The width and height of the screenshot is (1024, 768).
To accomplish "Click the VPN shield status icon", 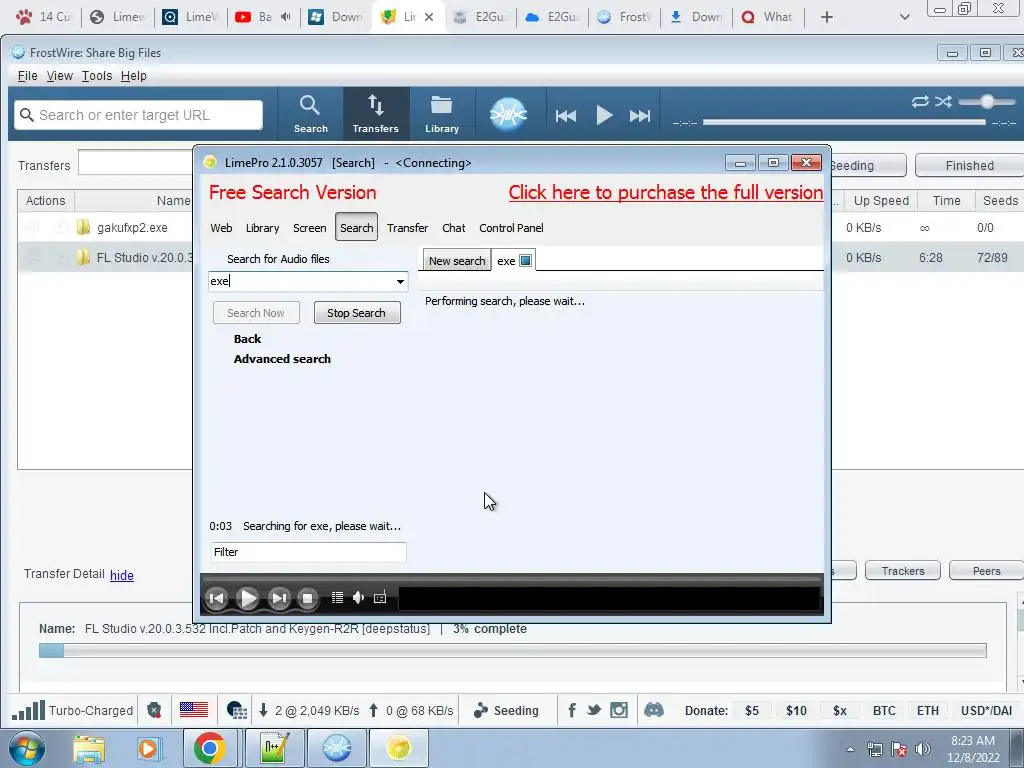I will [154, 710].
